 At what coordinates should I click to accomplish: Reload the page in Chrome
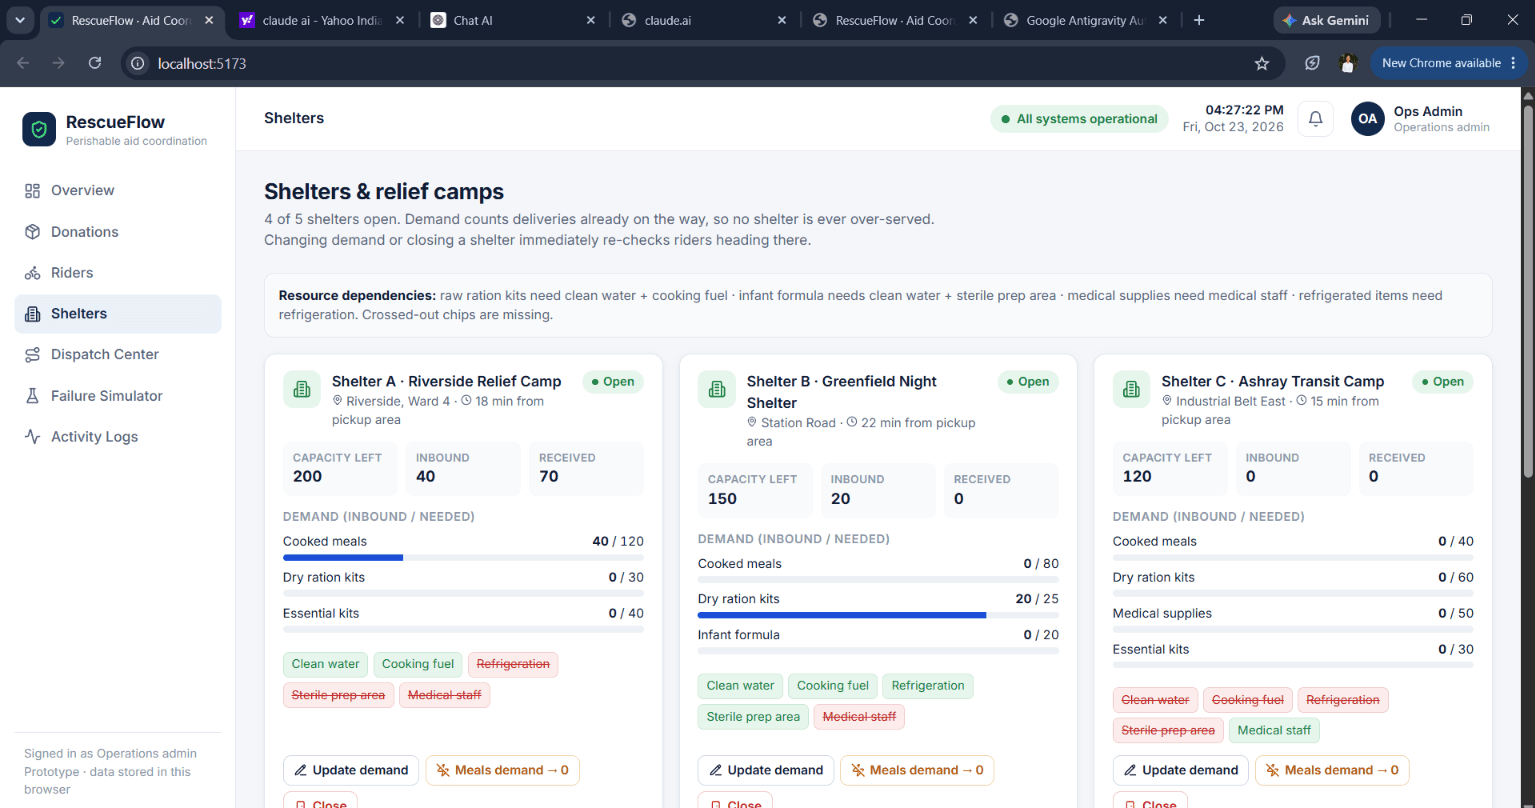[95, 63]
